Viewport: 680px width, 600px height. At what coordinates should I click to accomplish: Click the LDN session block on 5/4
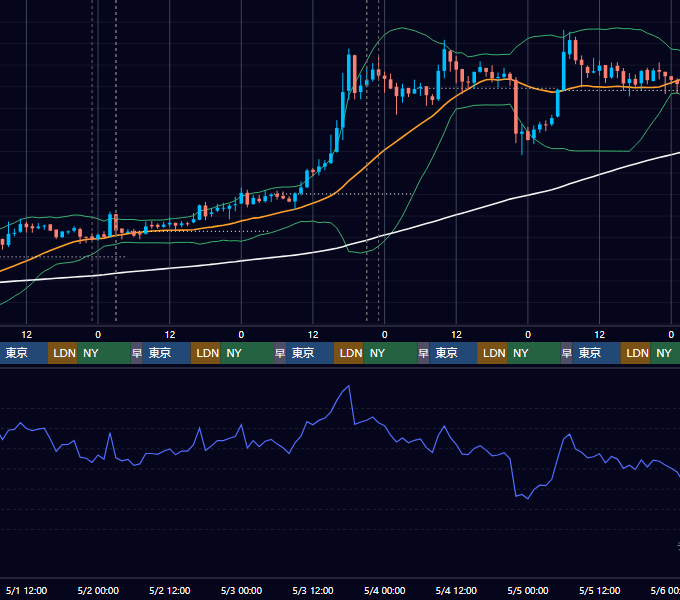(492, 353)
